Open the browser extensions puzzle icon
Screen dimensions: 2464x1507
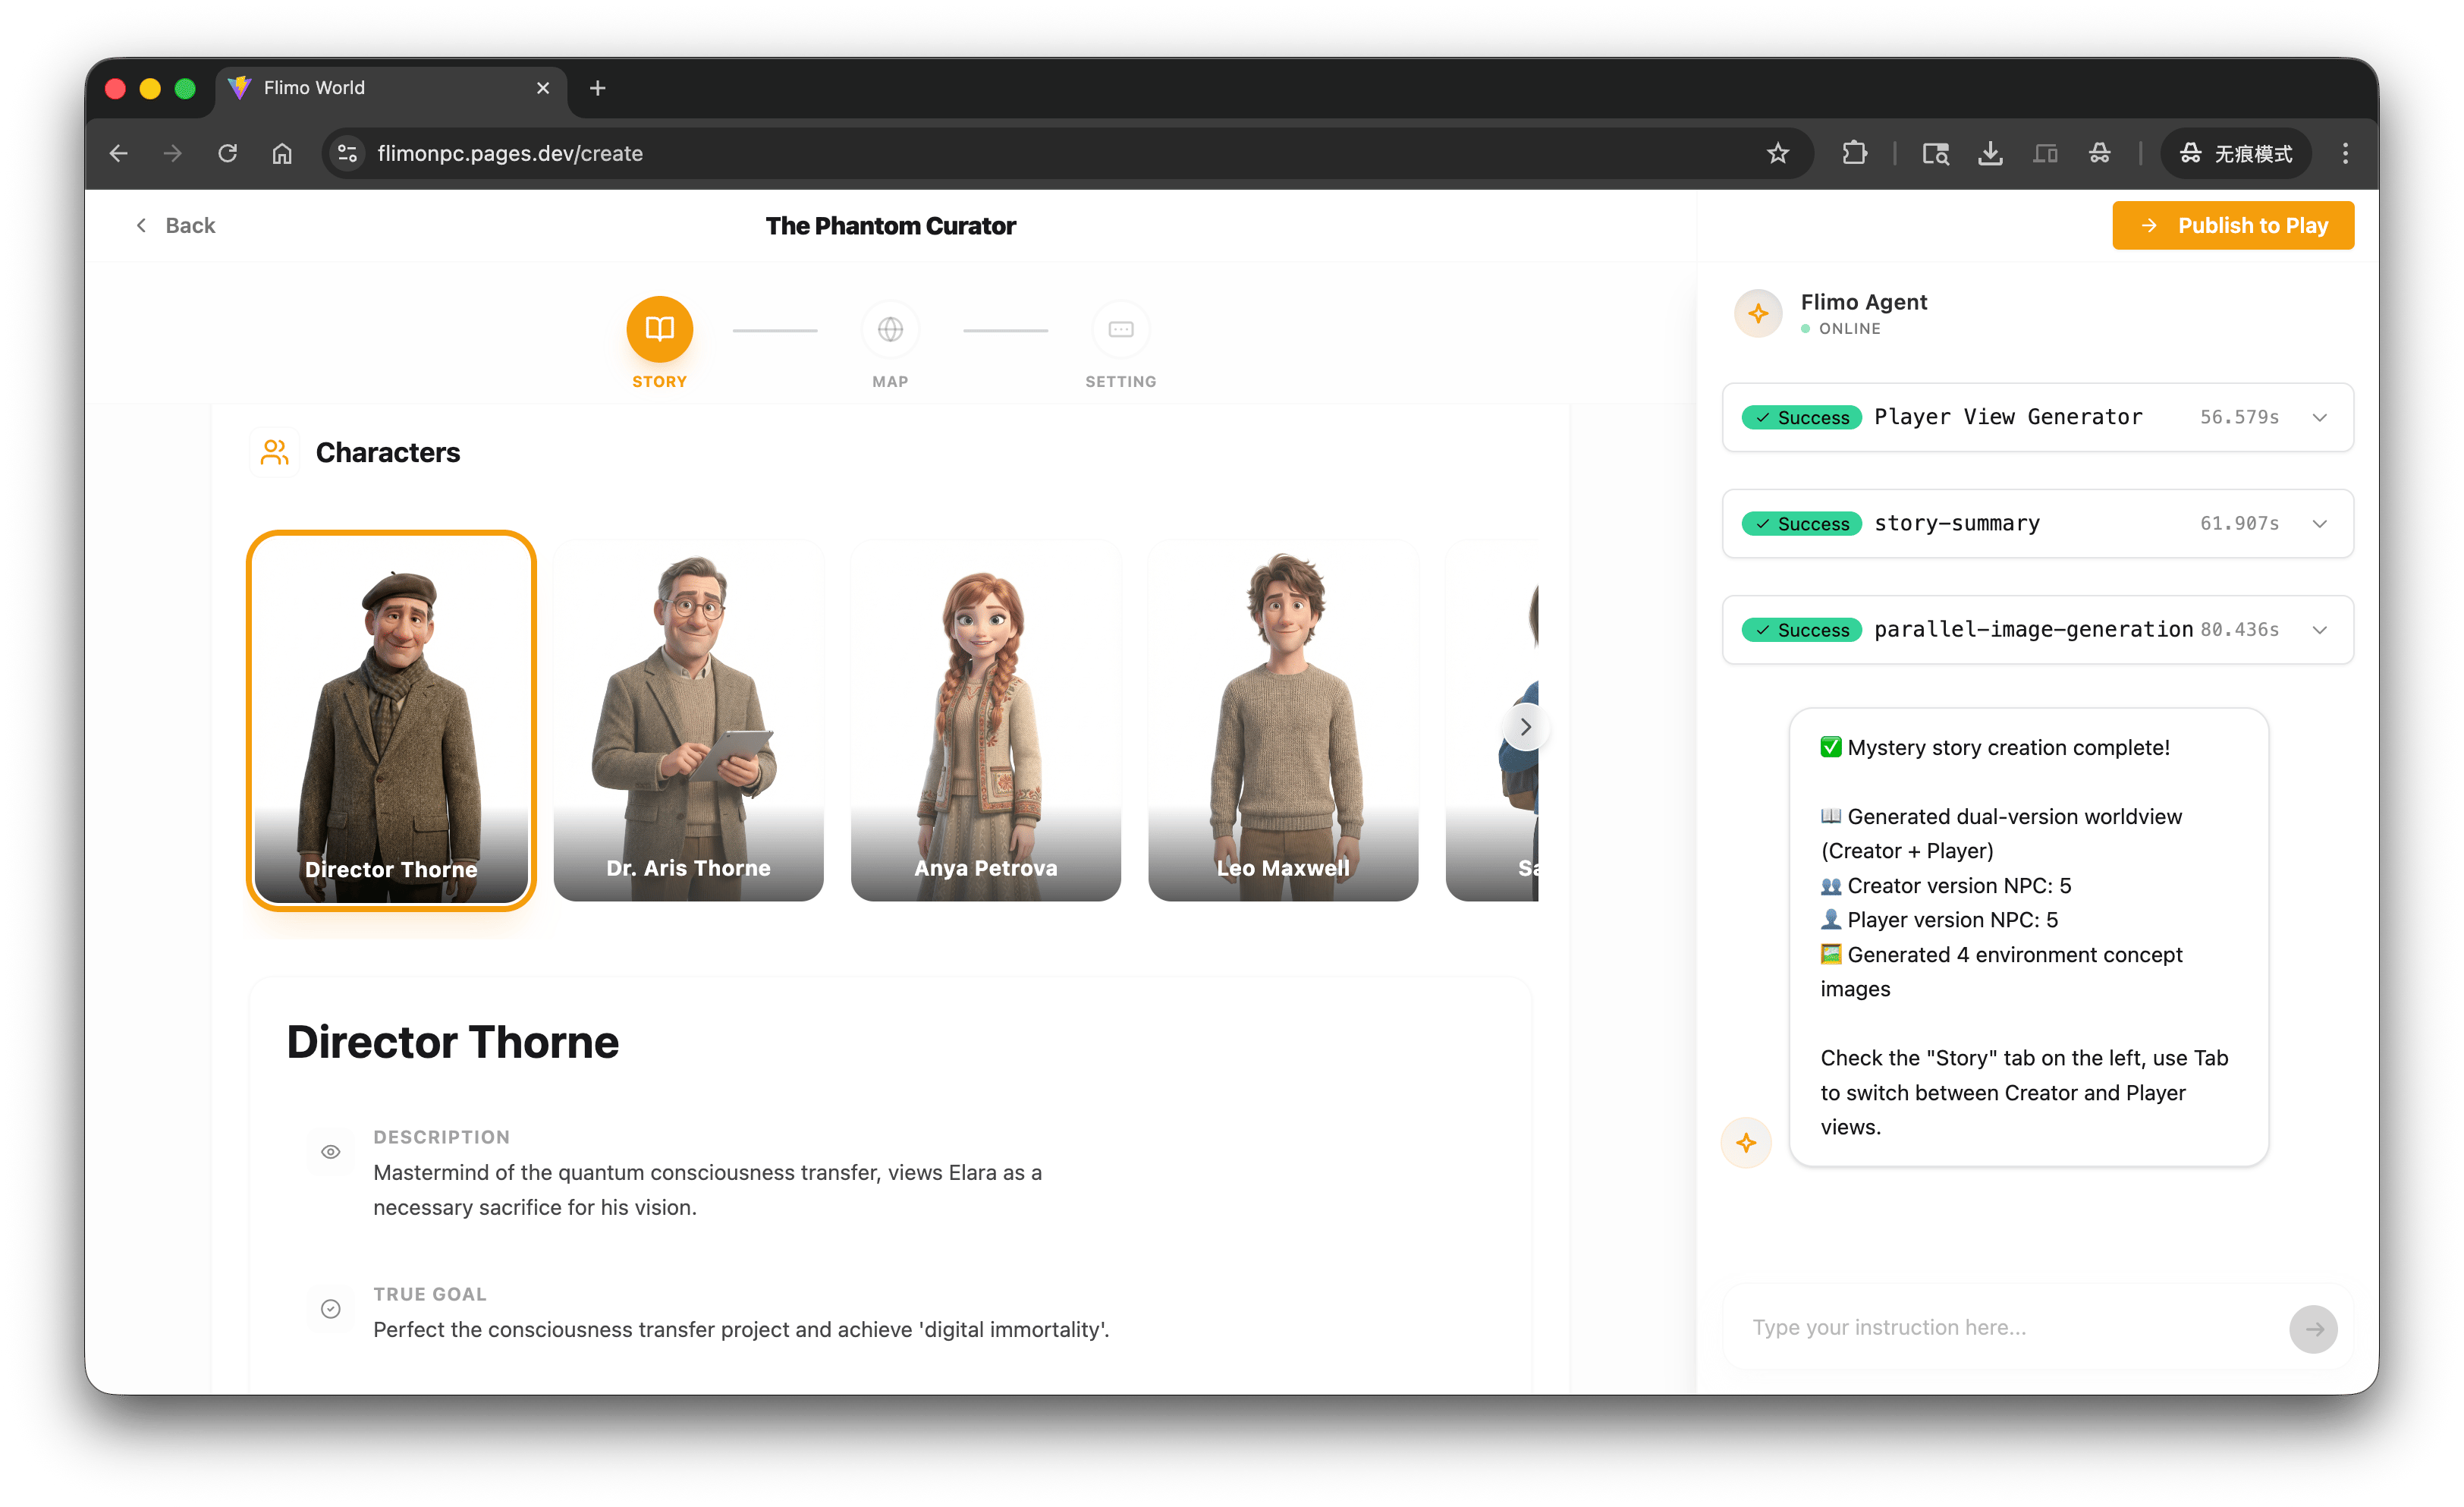point(1854,153)
